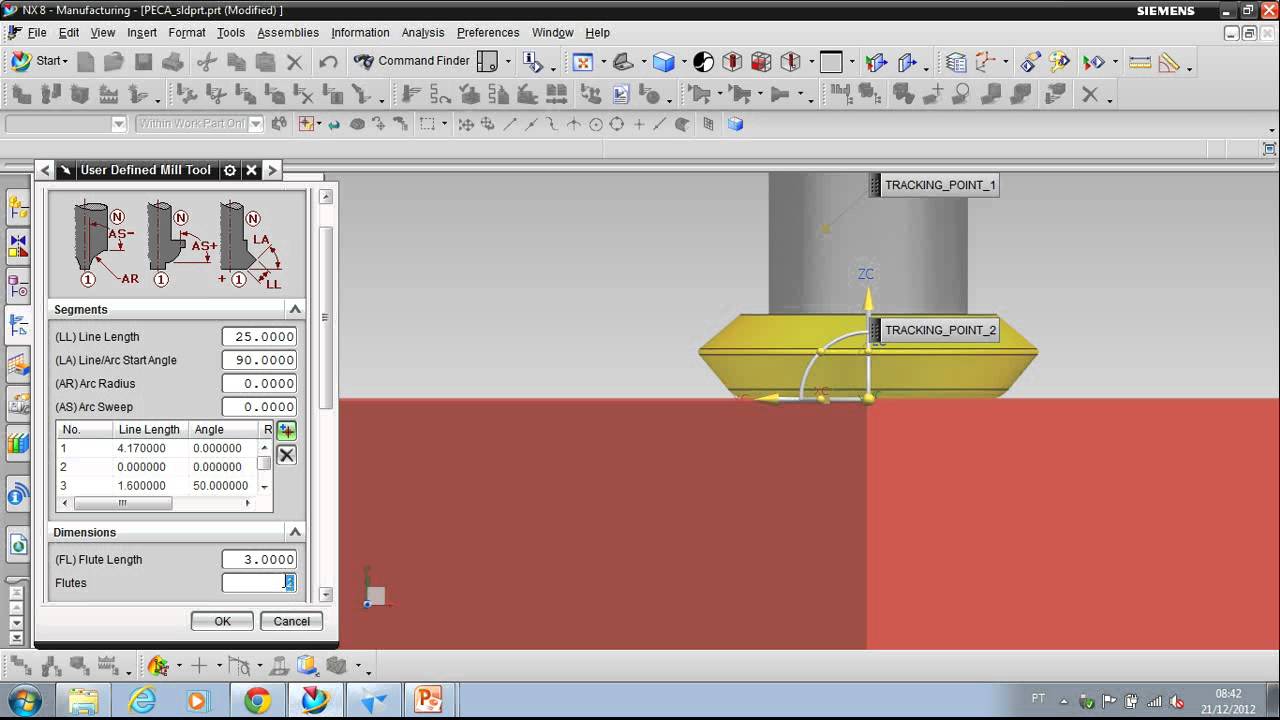Screen dimensions: 1280x720
Task: Go to the previous dialog with left arrow
Action: coord(45,170)
